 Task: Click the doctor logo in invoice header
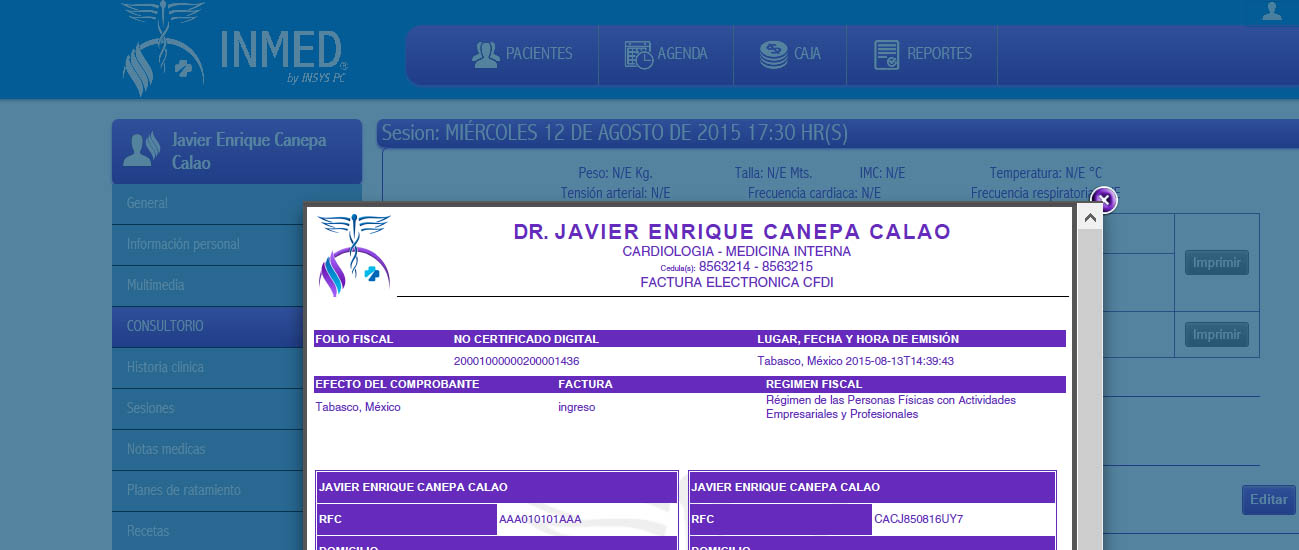pos(354,256)
